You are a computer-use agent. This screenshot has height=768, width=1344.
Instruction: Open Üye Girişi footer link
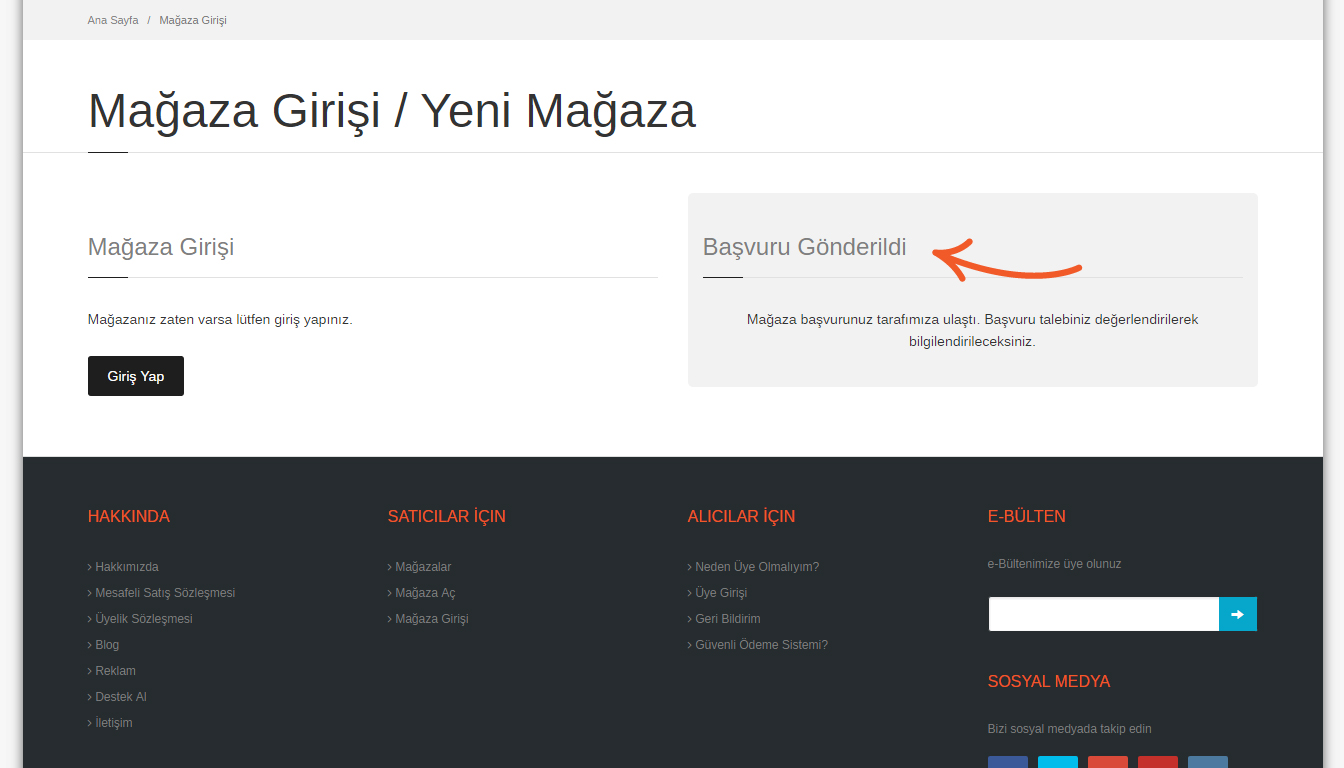pyautogui.click(x=721, y=593)
